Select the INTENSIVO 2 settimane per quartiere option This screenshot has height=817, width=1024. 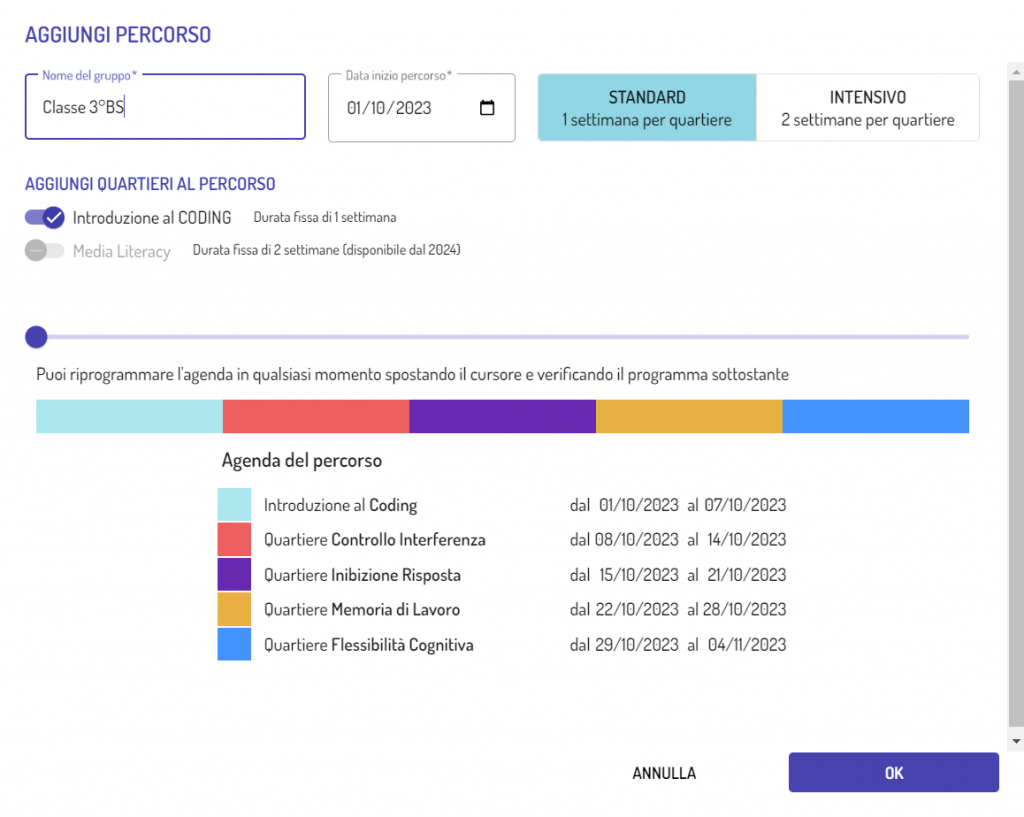coord(868,108)
